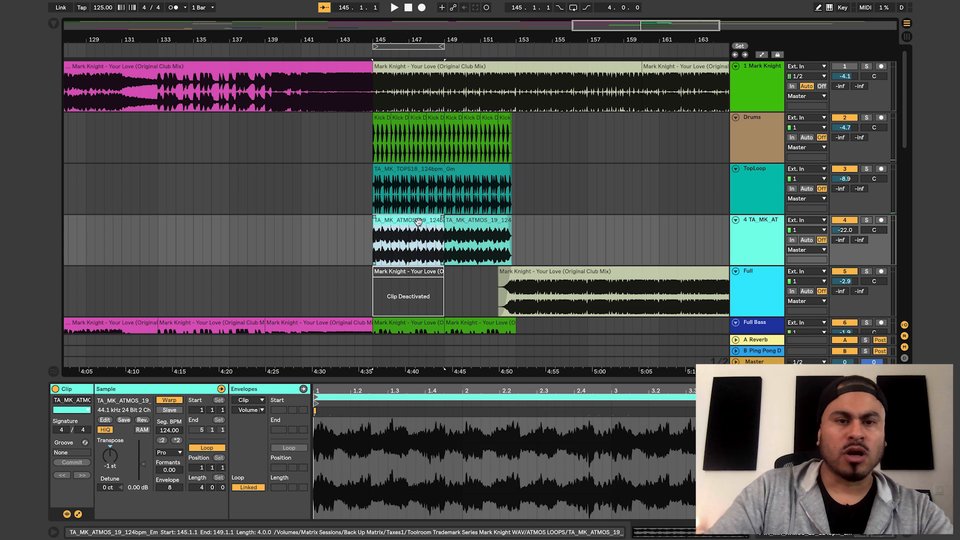Fold the TopLoop track
The image size is (960, 540).
click(736, 168)
